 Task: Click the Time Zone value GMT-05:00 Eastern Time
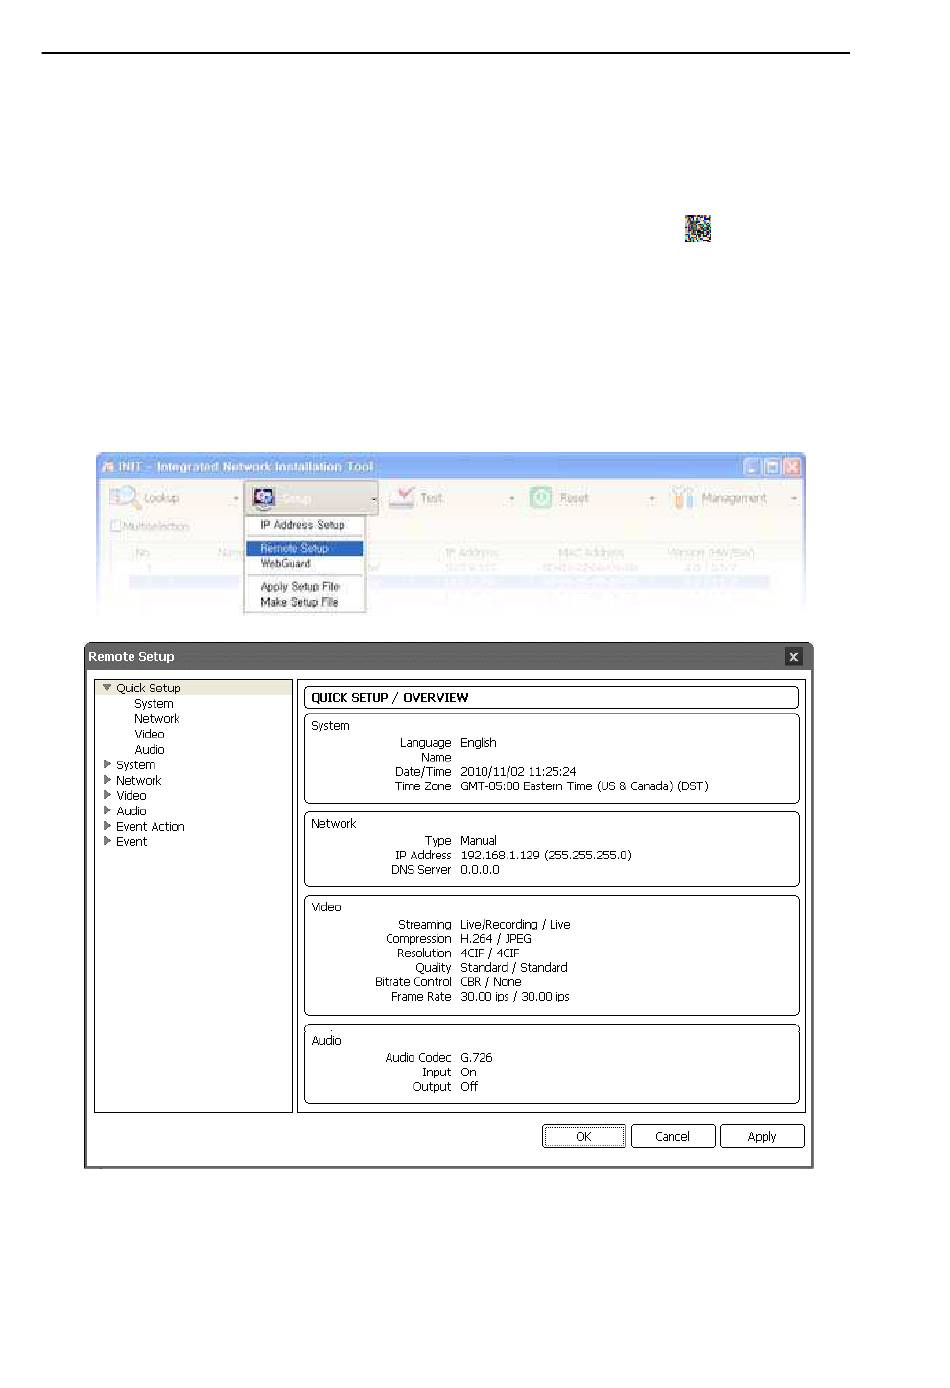tap(584, 786)
